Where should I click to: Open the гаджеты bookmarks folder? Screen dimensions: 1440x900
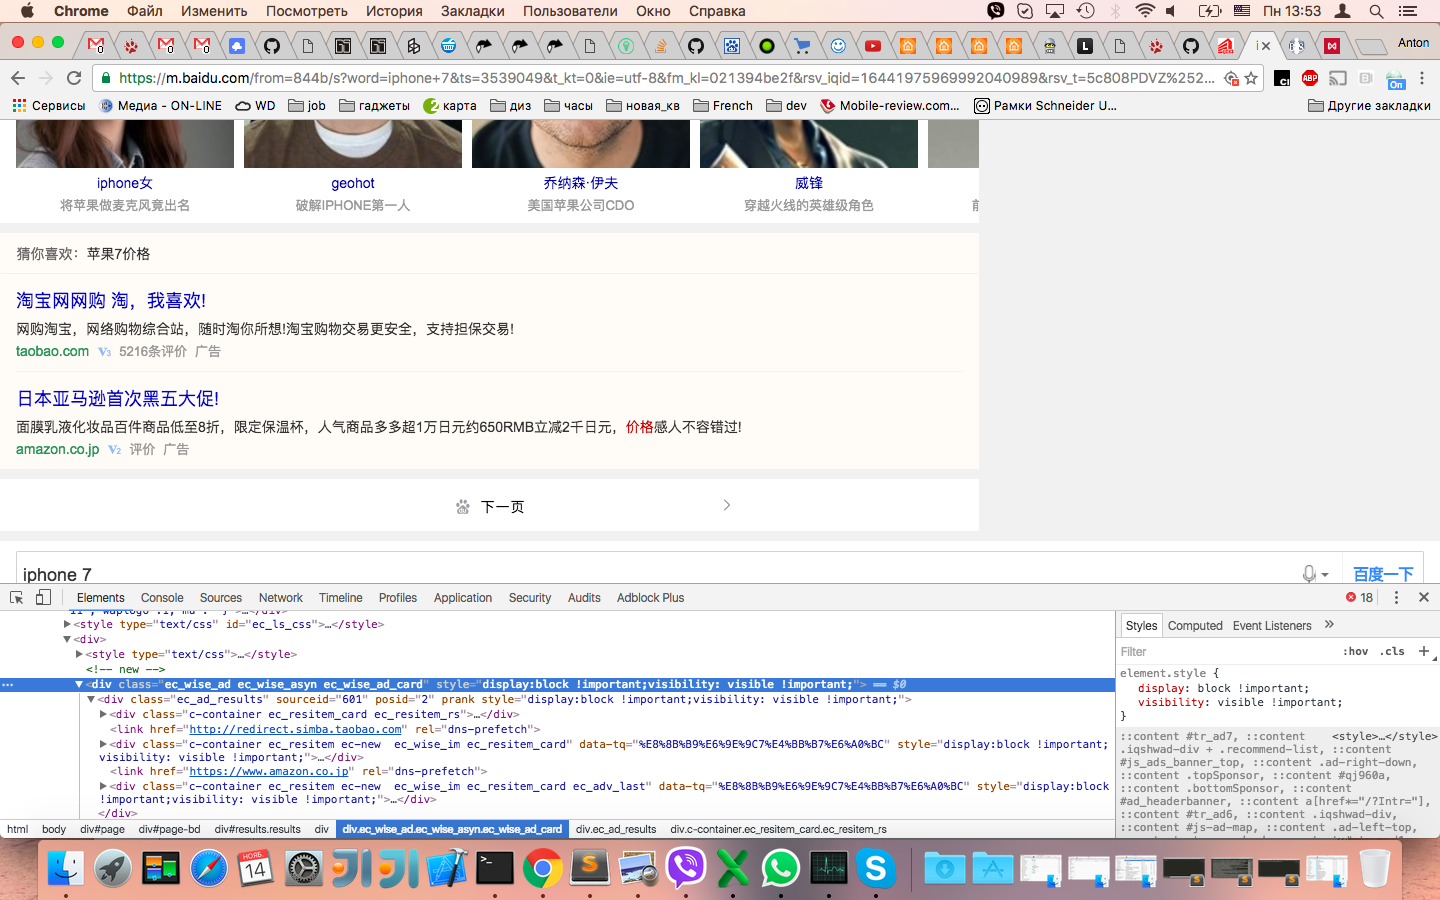374,105
